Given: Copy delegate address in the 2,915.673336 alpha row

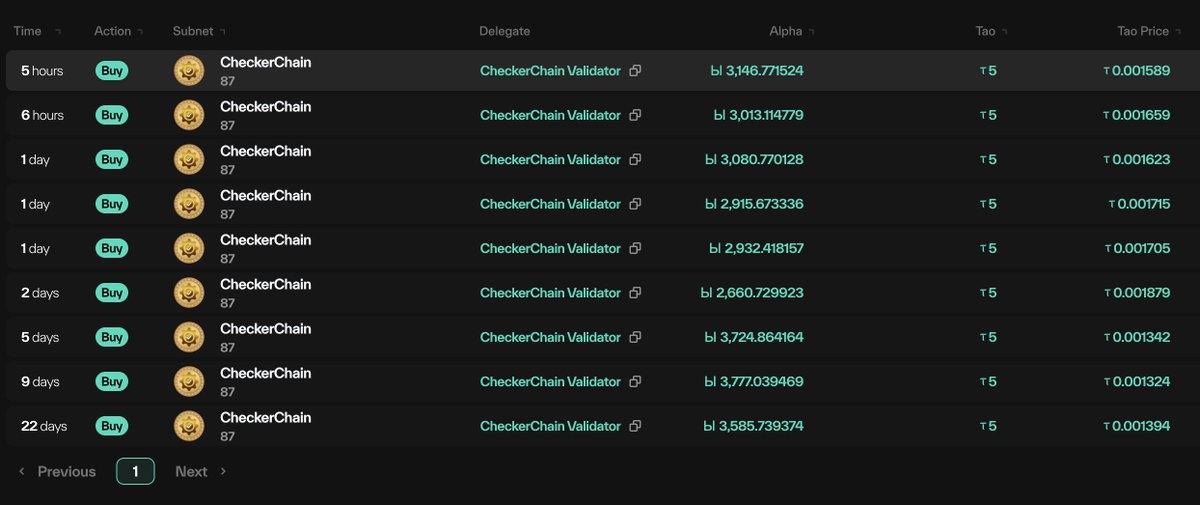Looking at the screenshot, I should 635,204.
